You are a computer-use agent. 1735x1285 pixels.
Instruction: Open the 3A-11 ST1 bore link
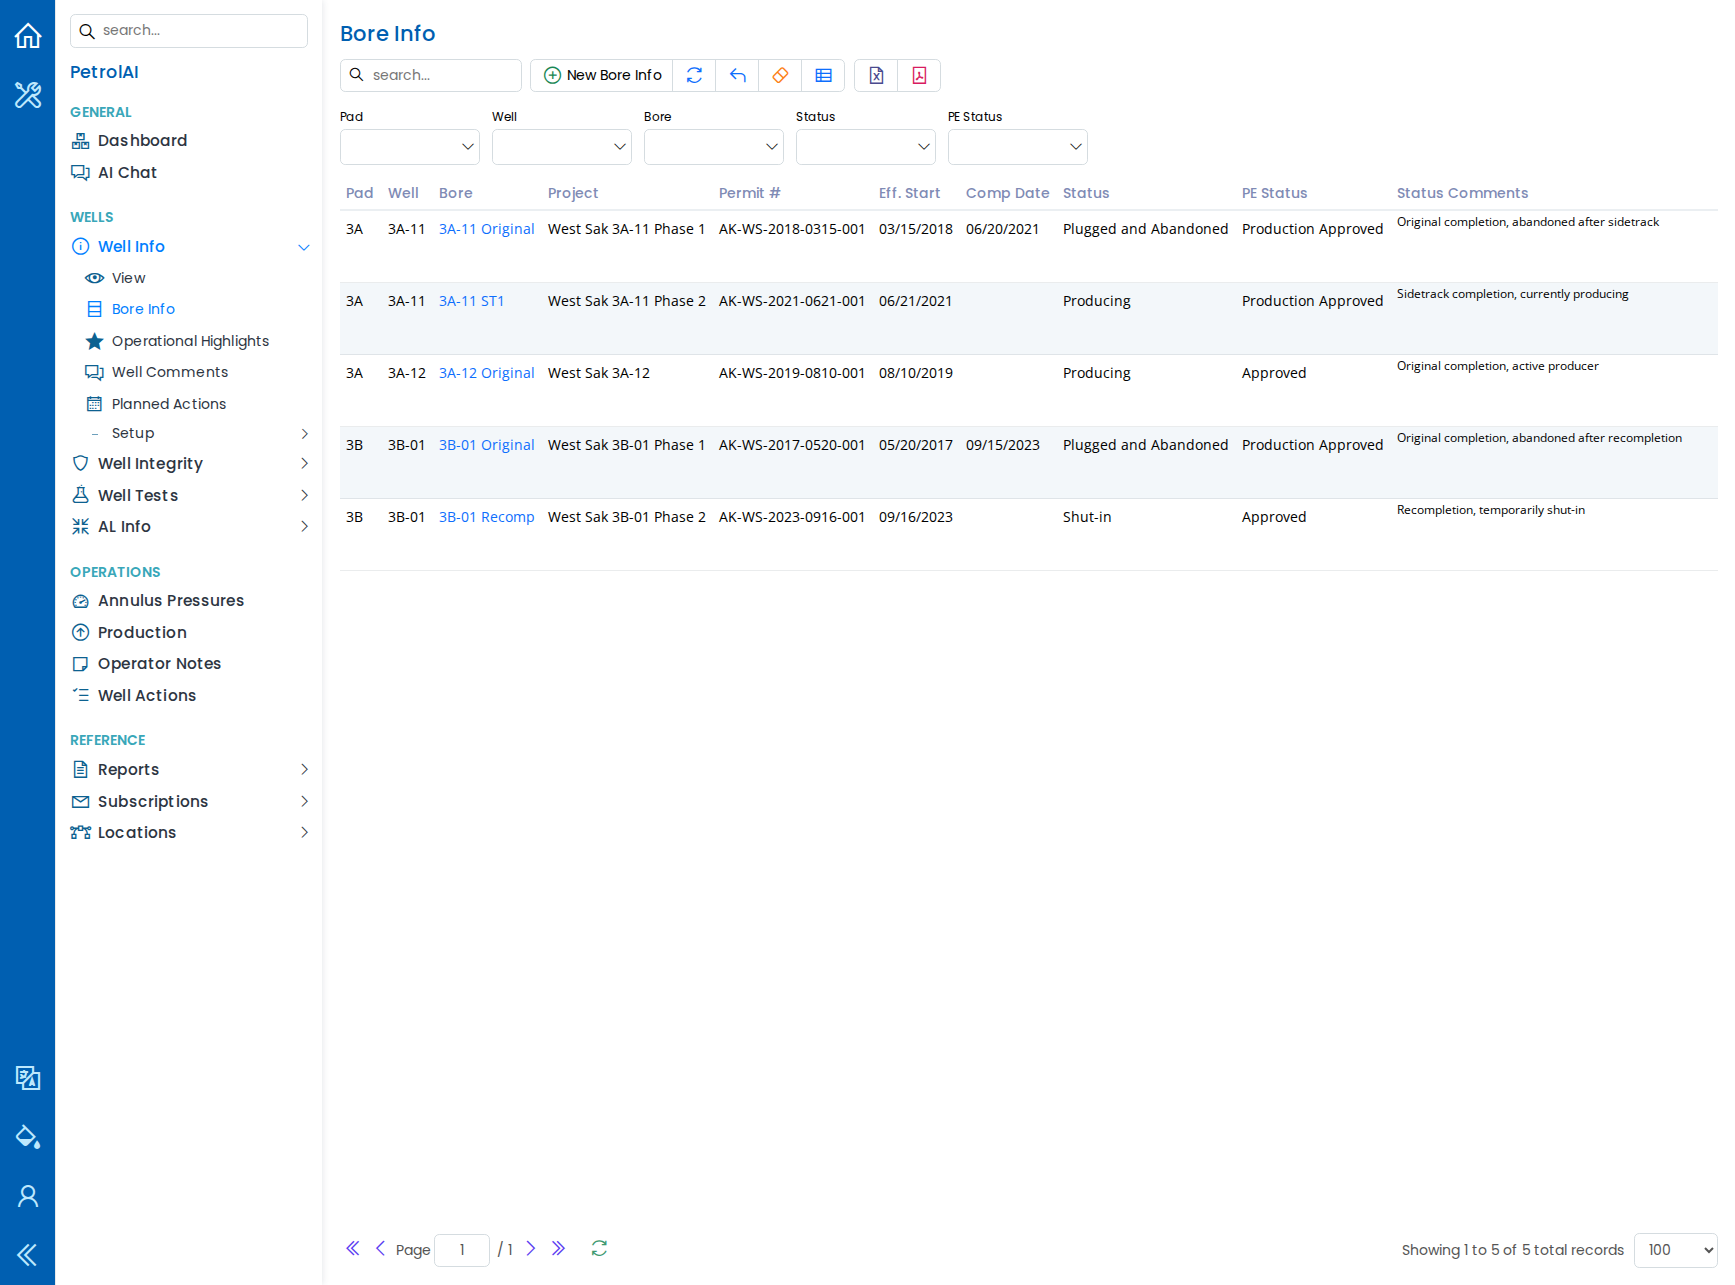click(x=471, y=301)
